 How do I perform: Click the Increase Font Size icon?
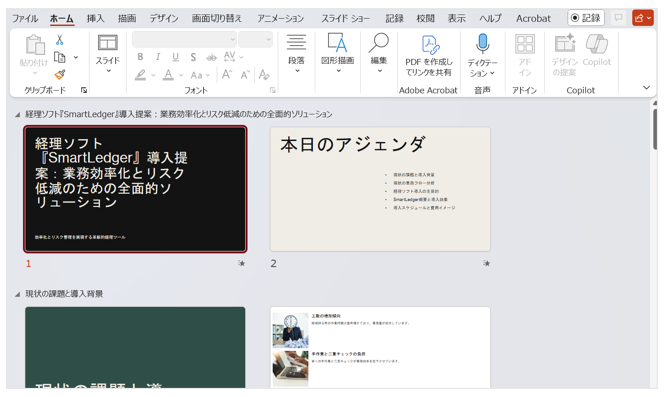[227, 75]
